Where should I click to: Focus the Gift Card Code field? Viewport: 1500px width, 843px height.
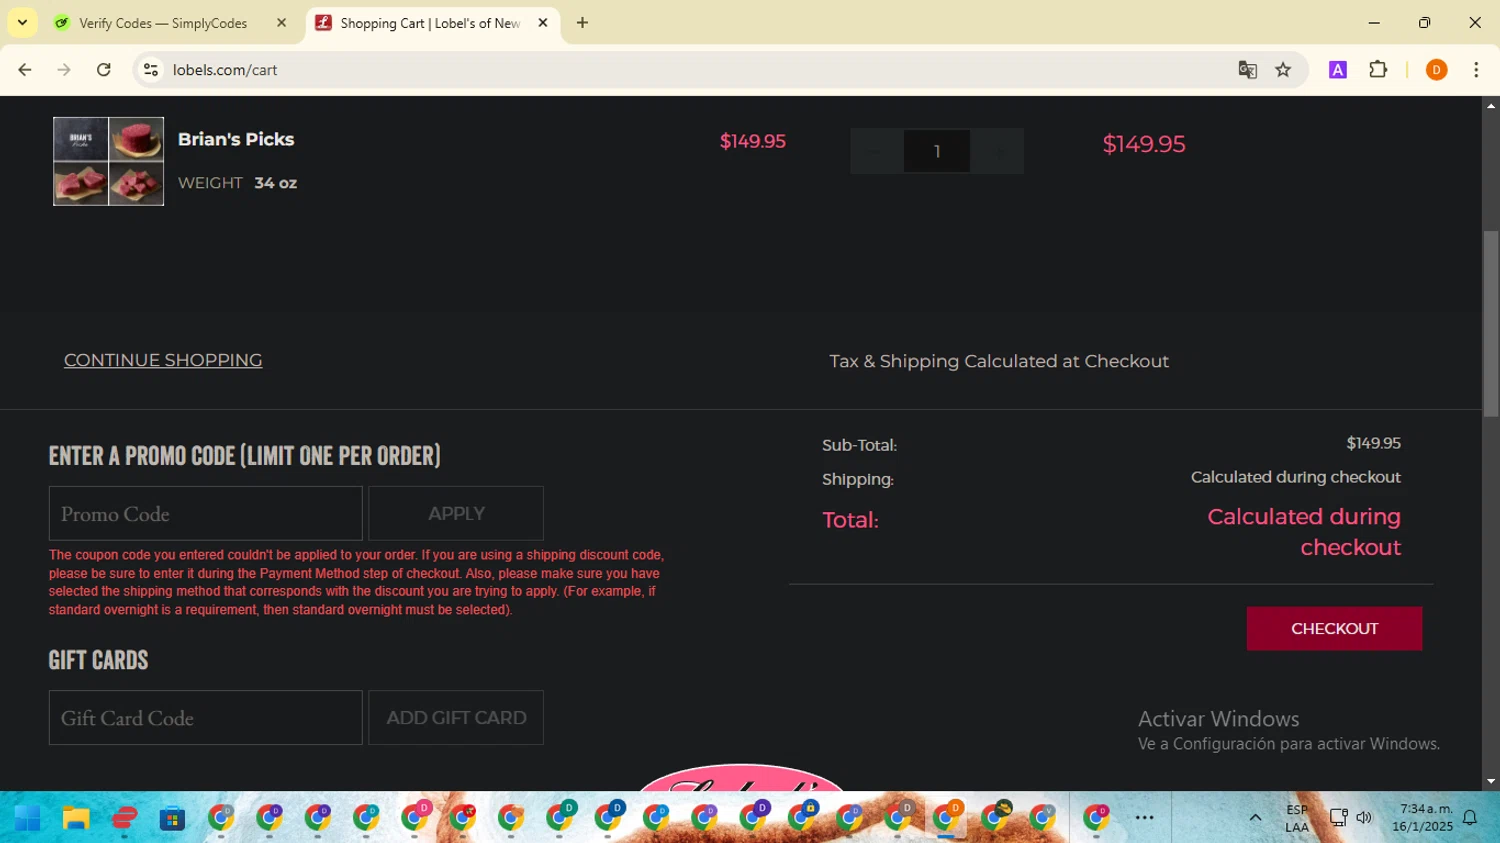pos(206,718)
